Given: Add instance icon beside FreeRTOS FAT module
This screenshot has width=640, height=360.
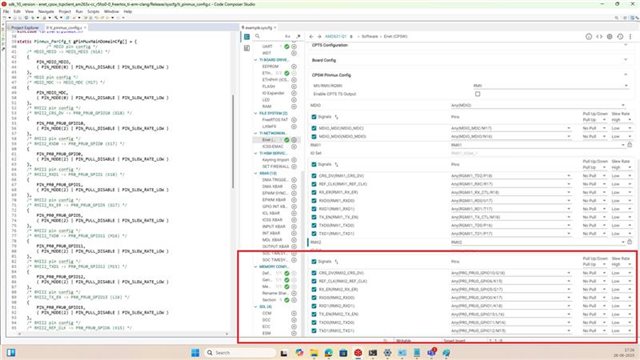Looking at the screenshot, I should pyautogui.click(x=294, y=120).
